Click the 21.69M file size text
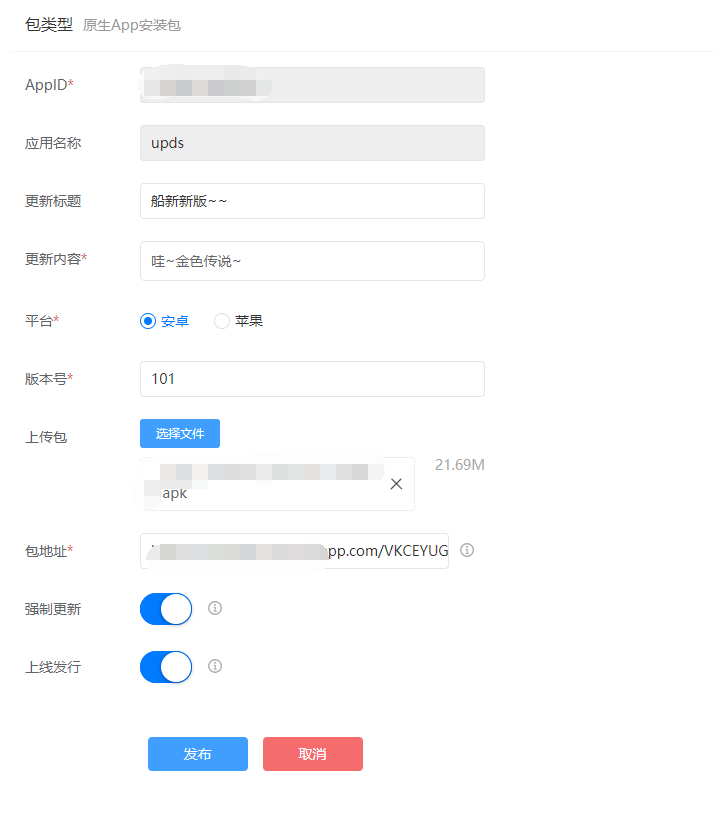 point(460,465)
